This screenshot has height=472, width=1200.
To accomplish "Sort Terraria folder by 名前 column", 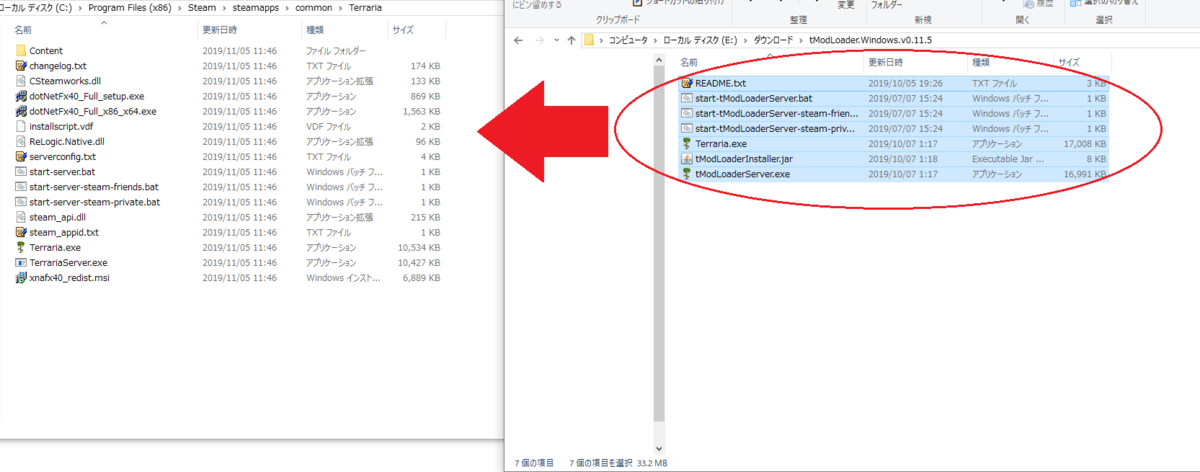I will click(23, 30).
